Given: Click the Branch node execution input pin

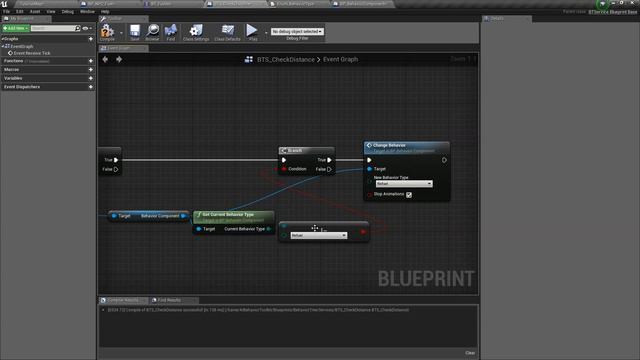Looking at the screenshot, I should pos(284,160).
